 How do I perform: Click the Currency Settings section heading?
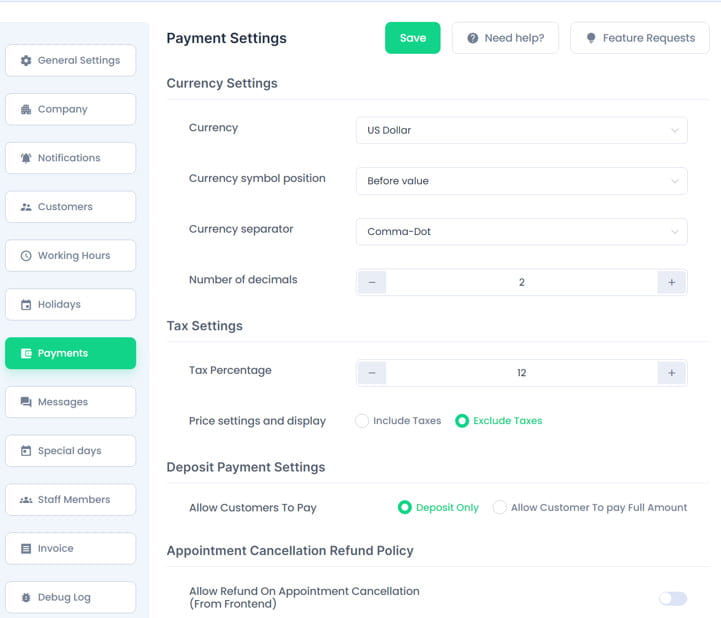coord(222,83)
